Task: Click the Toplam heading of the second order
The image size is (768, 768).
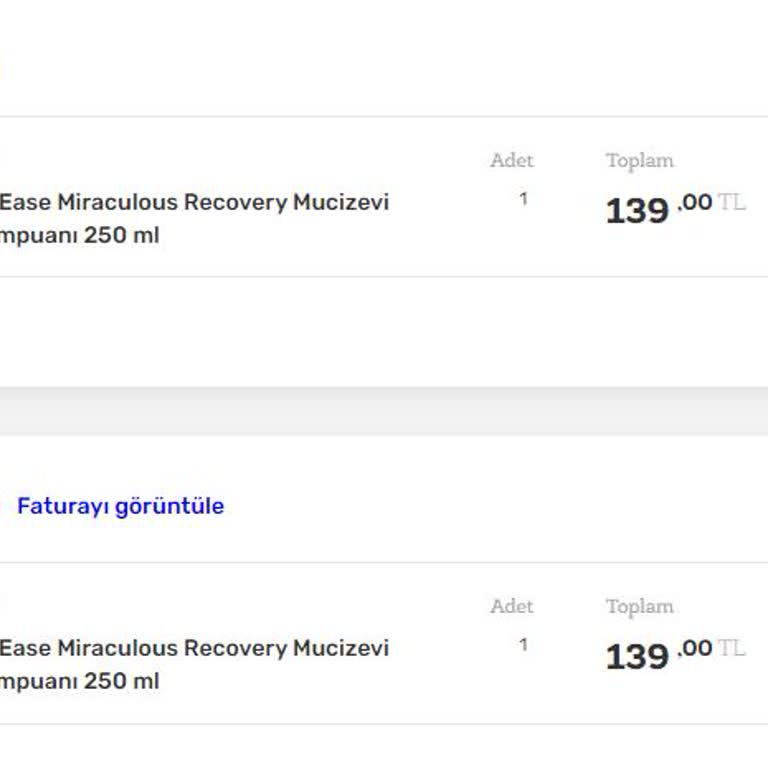Action: (639, 606)
